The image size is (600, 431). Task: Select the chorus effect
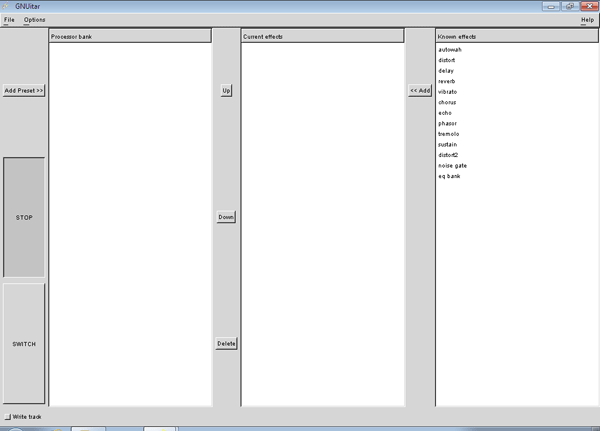[x=448, y=102]
